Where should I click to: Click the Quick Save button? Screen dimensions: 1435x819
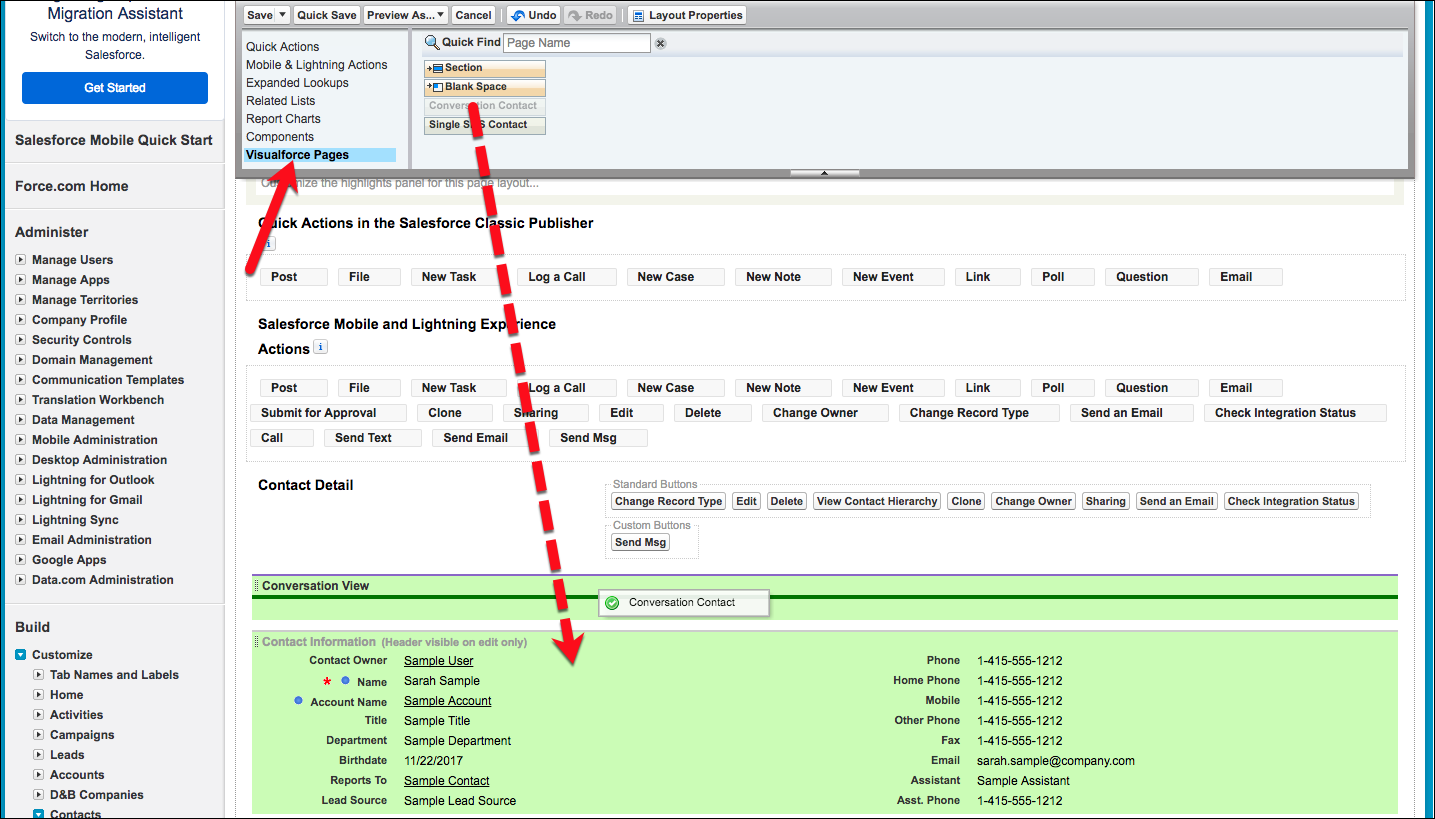pyautogui.click(x=327, y=15)
